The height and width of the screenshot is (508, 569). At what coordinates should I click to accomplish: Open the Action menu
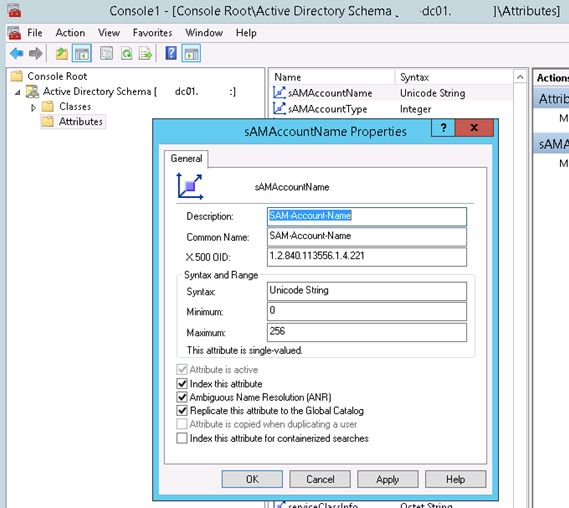pos(70,33)
